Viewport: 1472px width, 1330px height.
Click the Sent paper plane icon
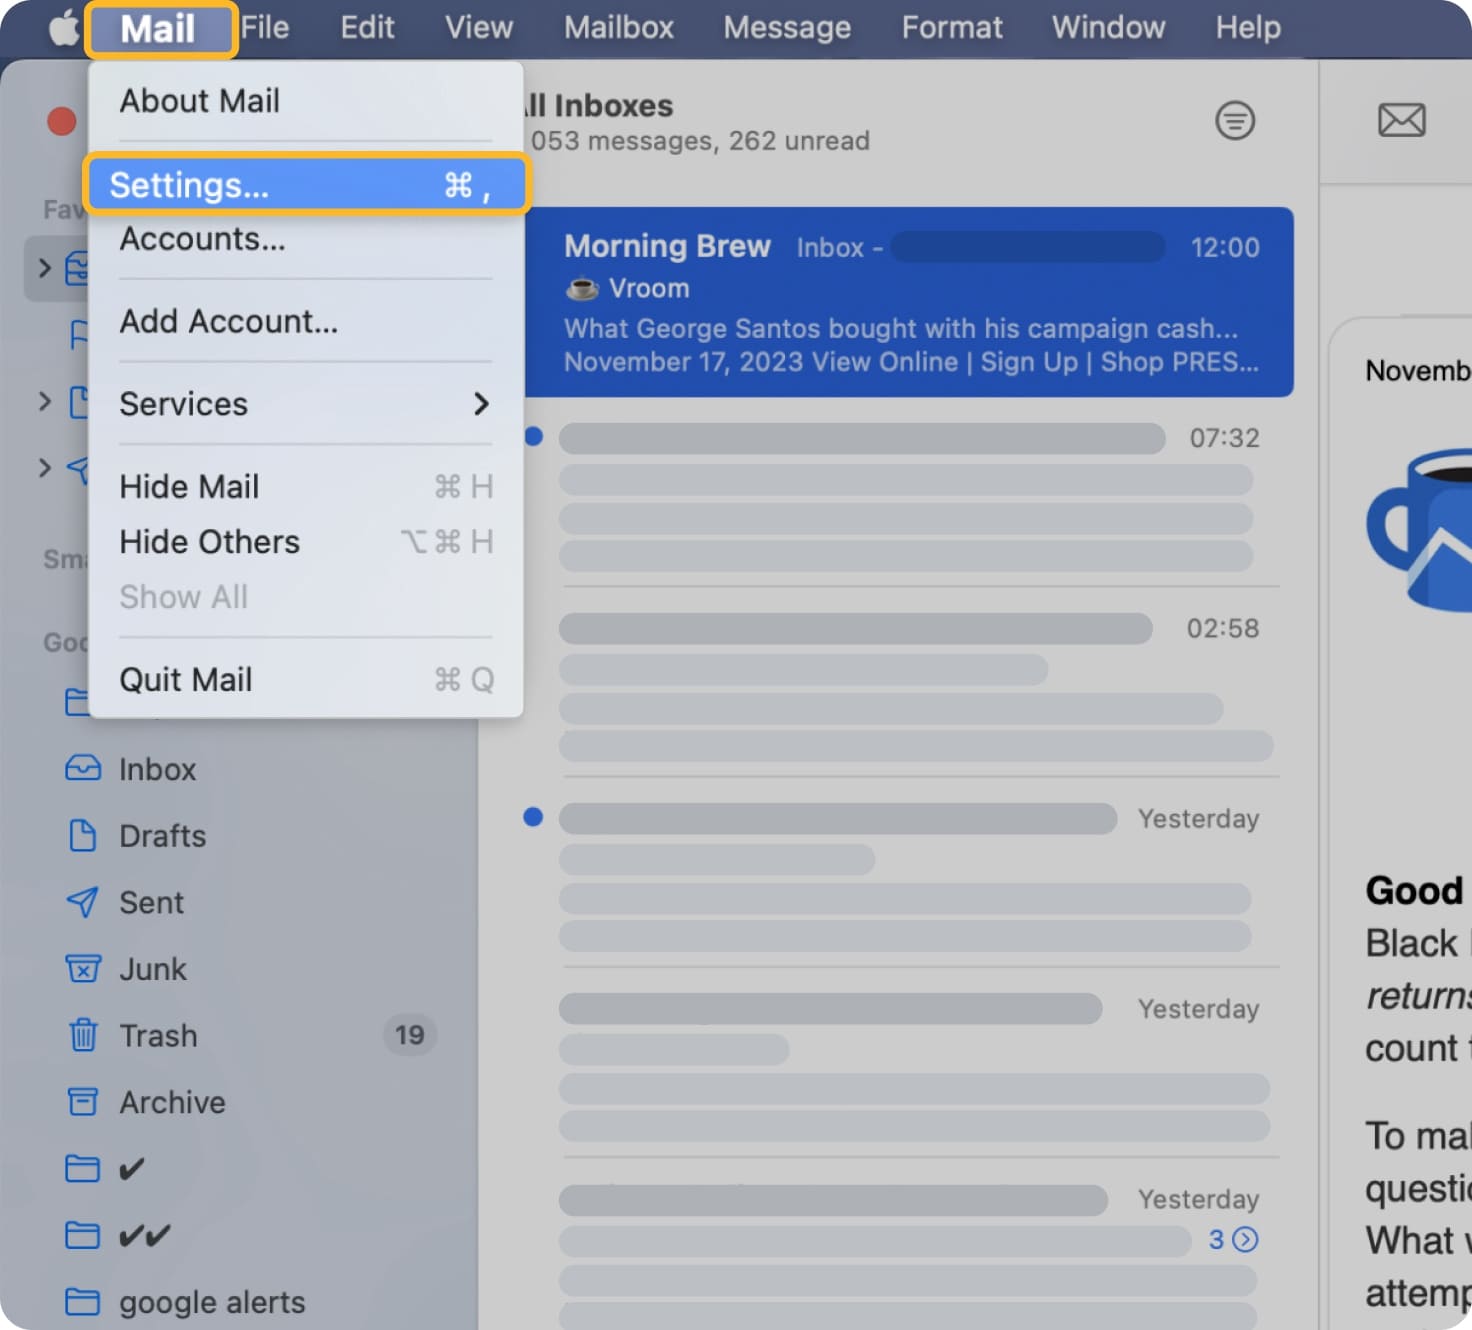[83, 902]
